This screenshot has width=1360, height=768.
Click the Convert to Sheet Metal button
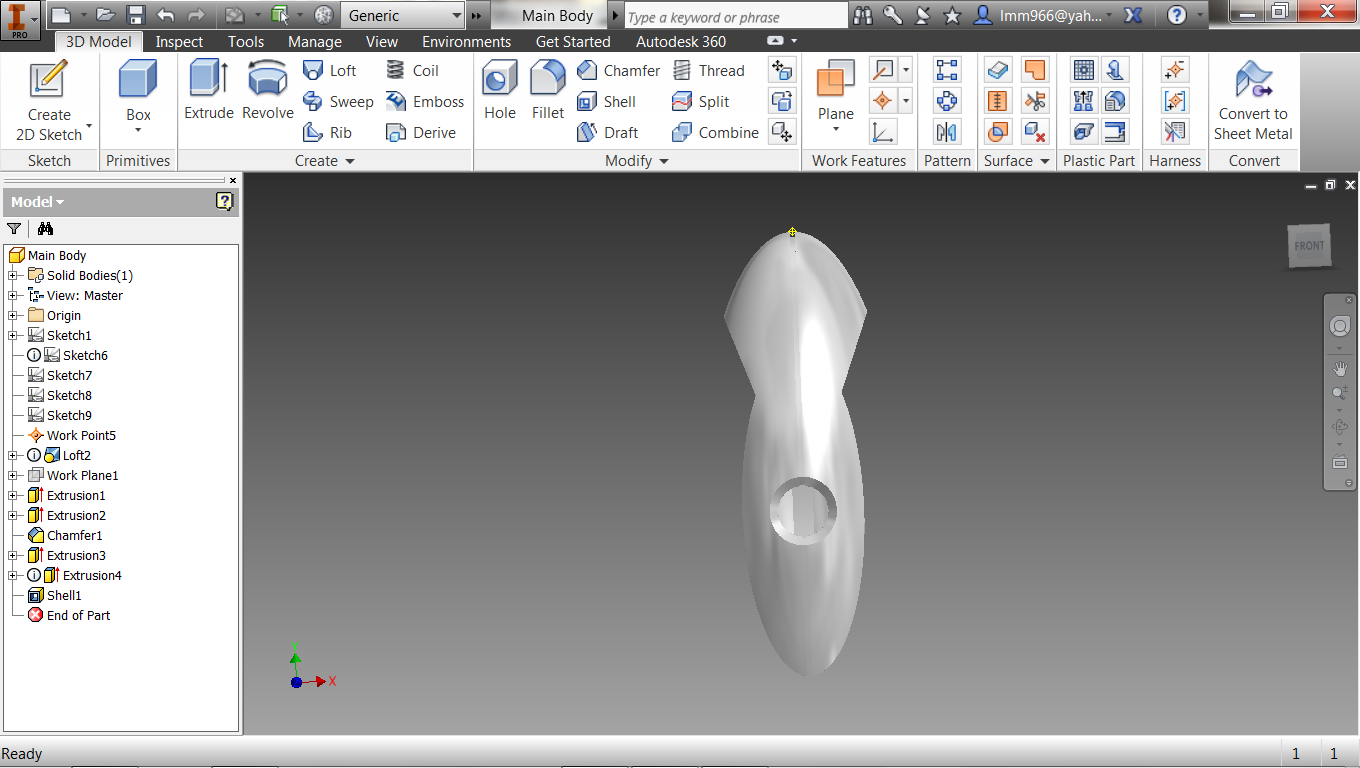1253,100
